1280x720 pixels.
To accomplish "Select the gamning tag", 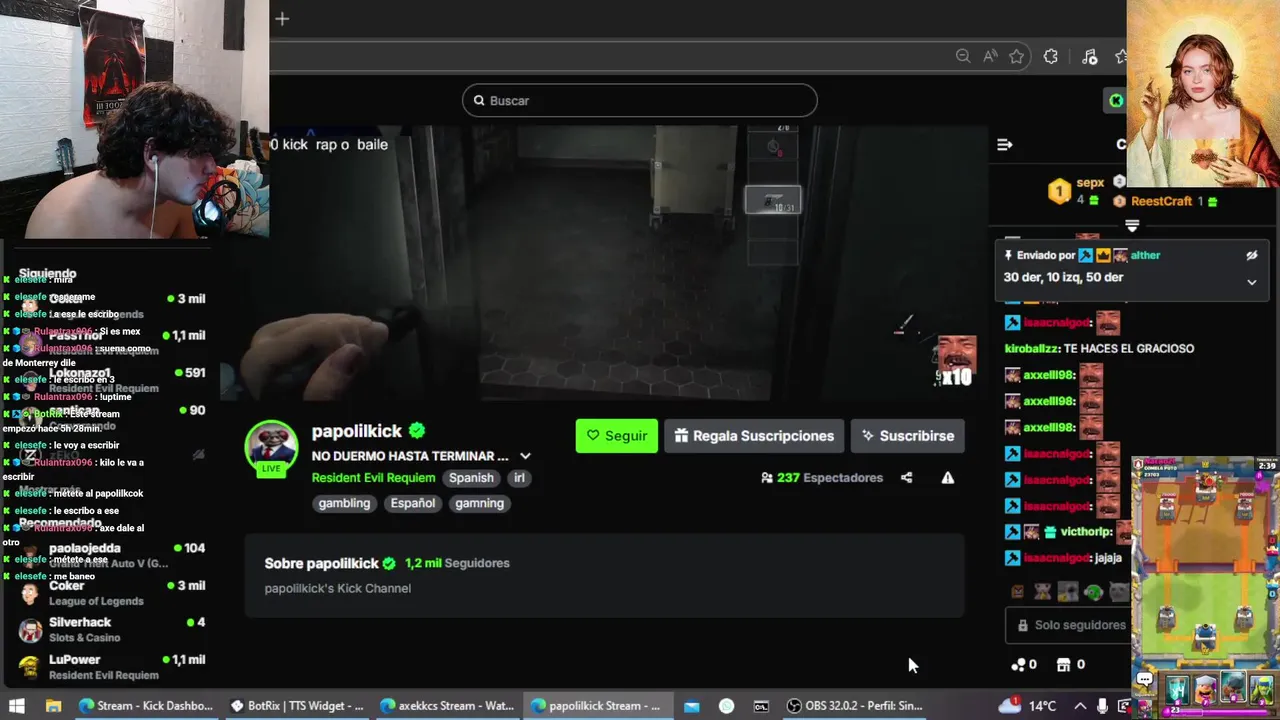I will pyautogui.click(x=480, y=503).
